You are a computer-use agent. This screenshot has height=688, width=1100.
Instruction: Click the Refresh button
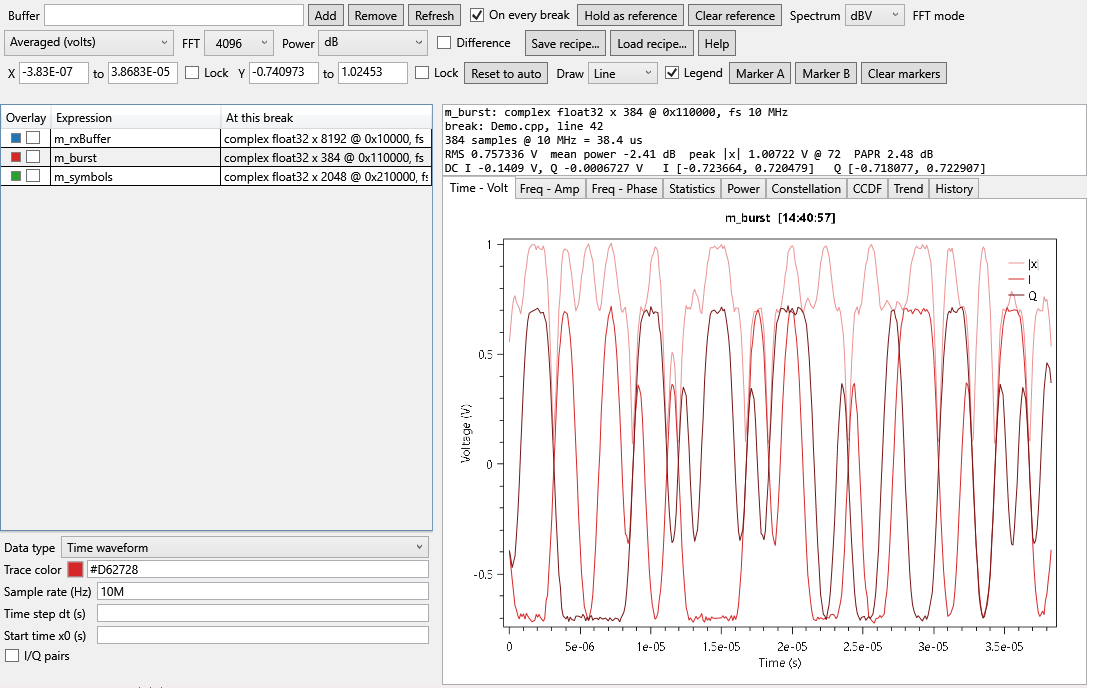434,15
